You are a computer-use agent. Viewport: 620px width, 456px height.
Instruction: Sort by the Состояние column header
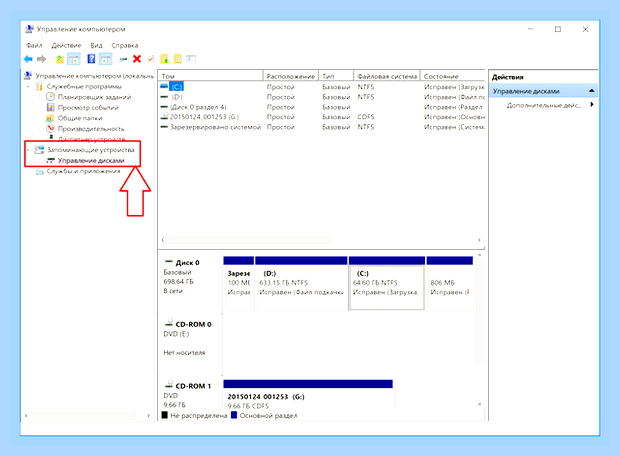click(452, 76)
